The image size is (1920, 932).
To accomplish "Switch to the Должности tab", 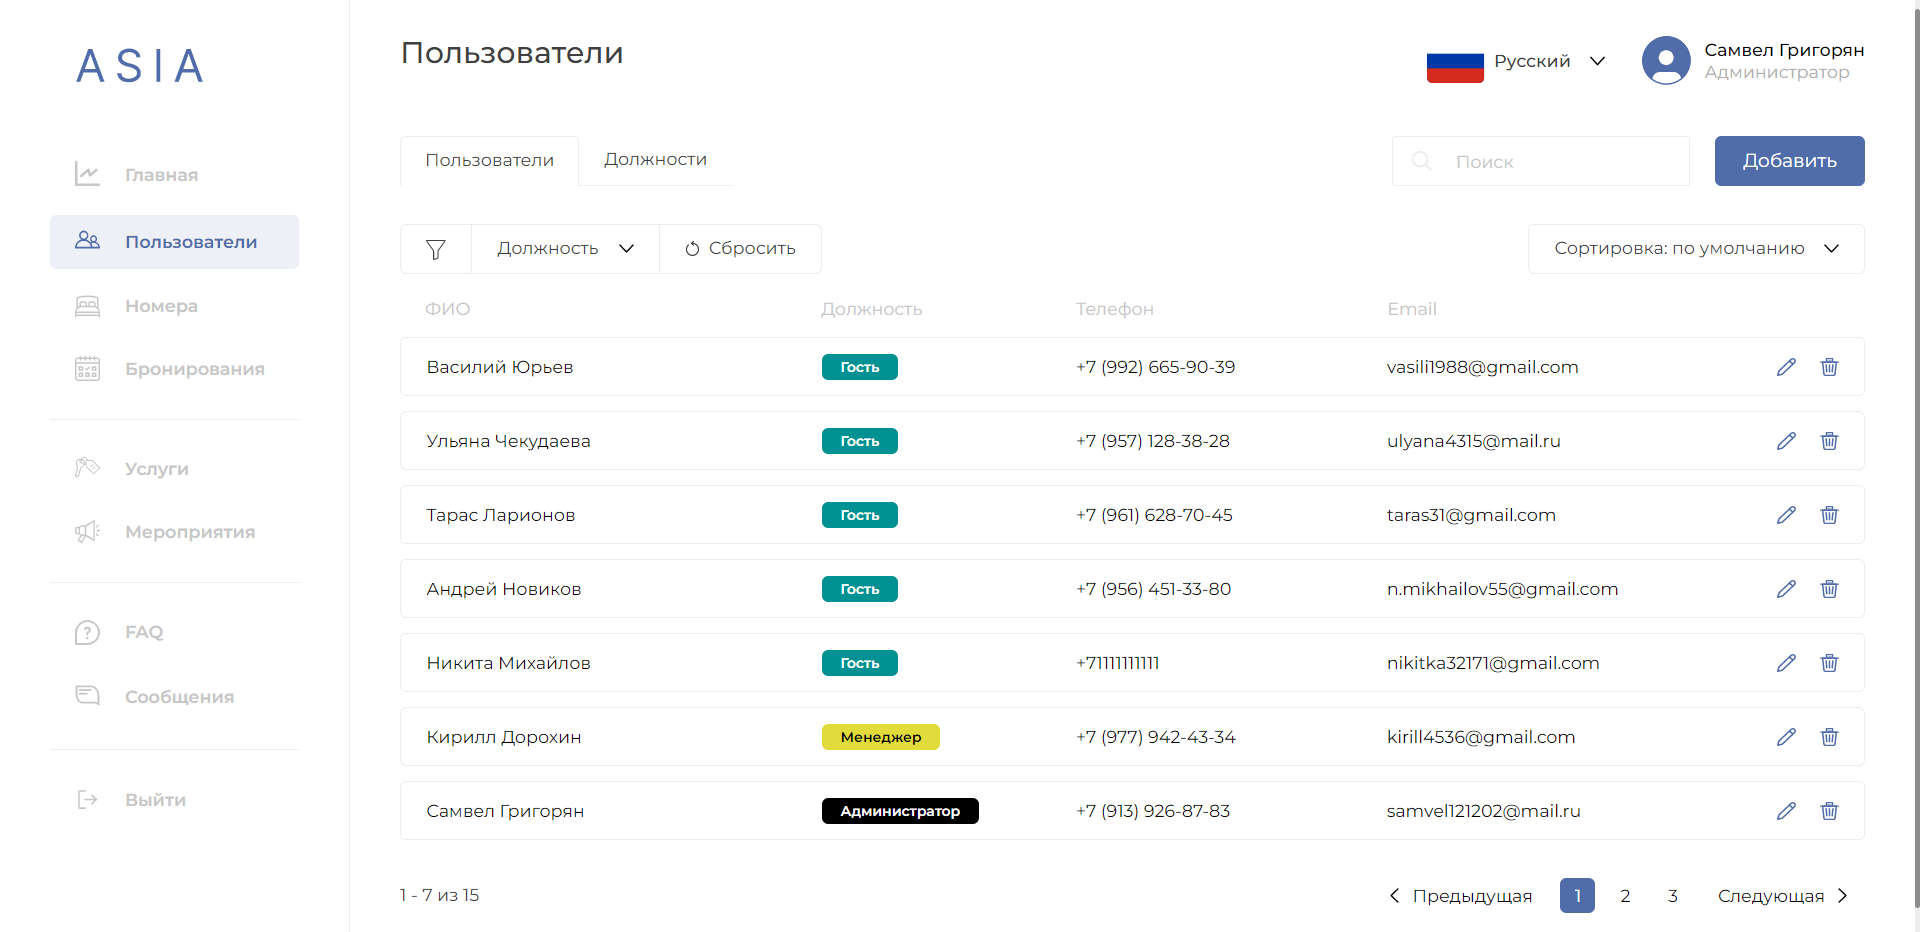I will (655, 159).
